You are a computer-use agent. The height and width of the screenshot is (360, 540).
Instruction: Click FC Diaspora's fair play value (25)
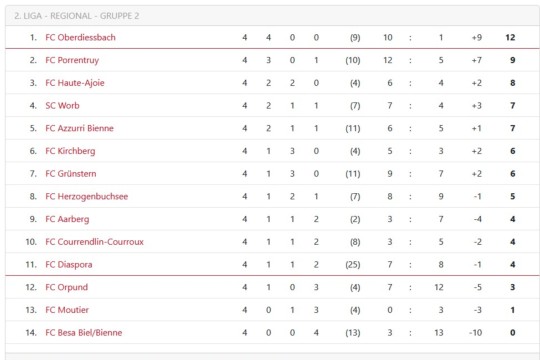click(353, 265)
